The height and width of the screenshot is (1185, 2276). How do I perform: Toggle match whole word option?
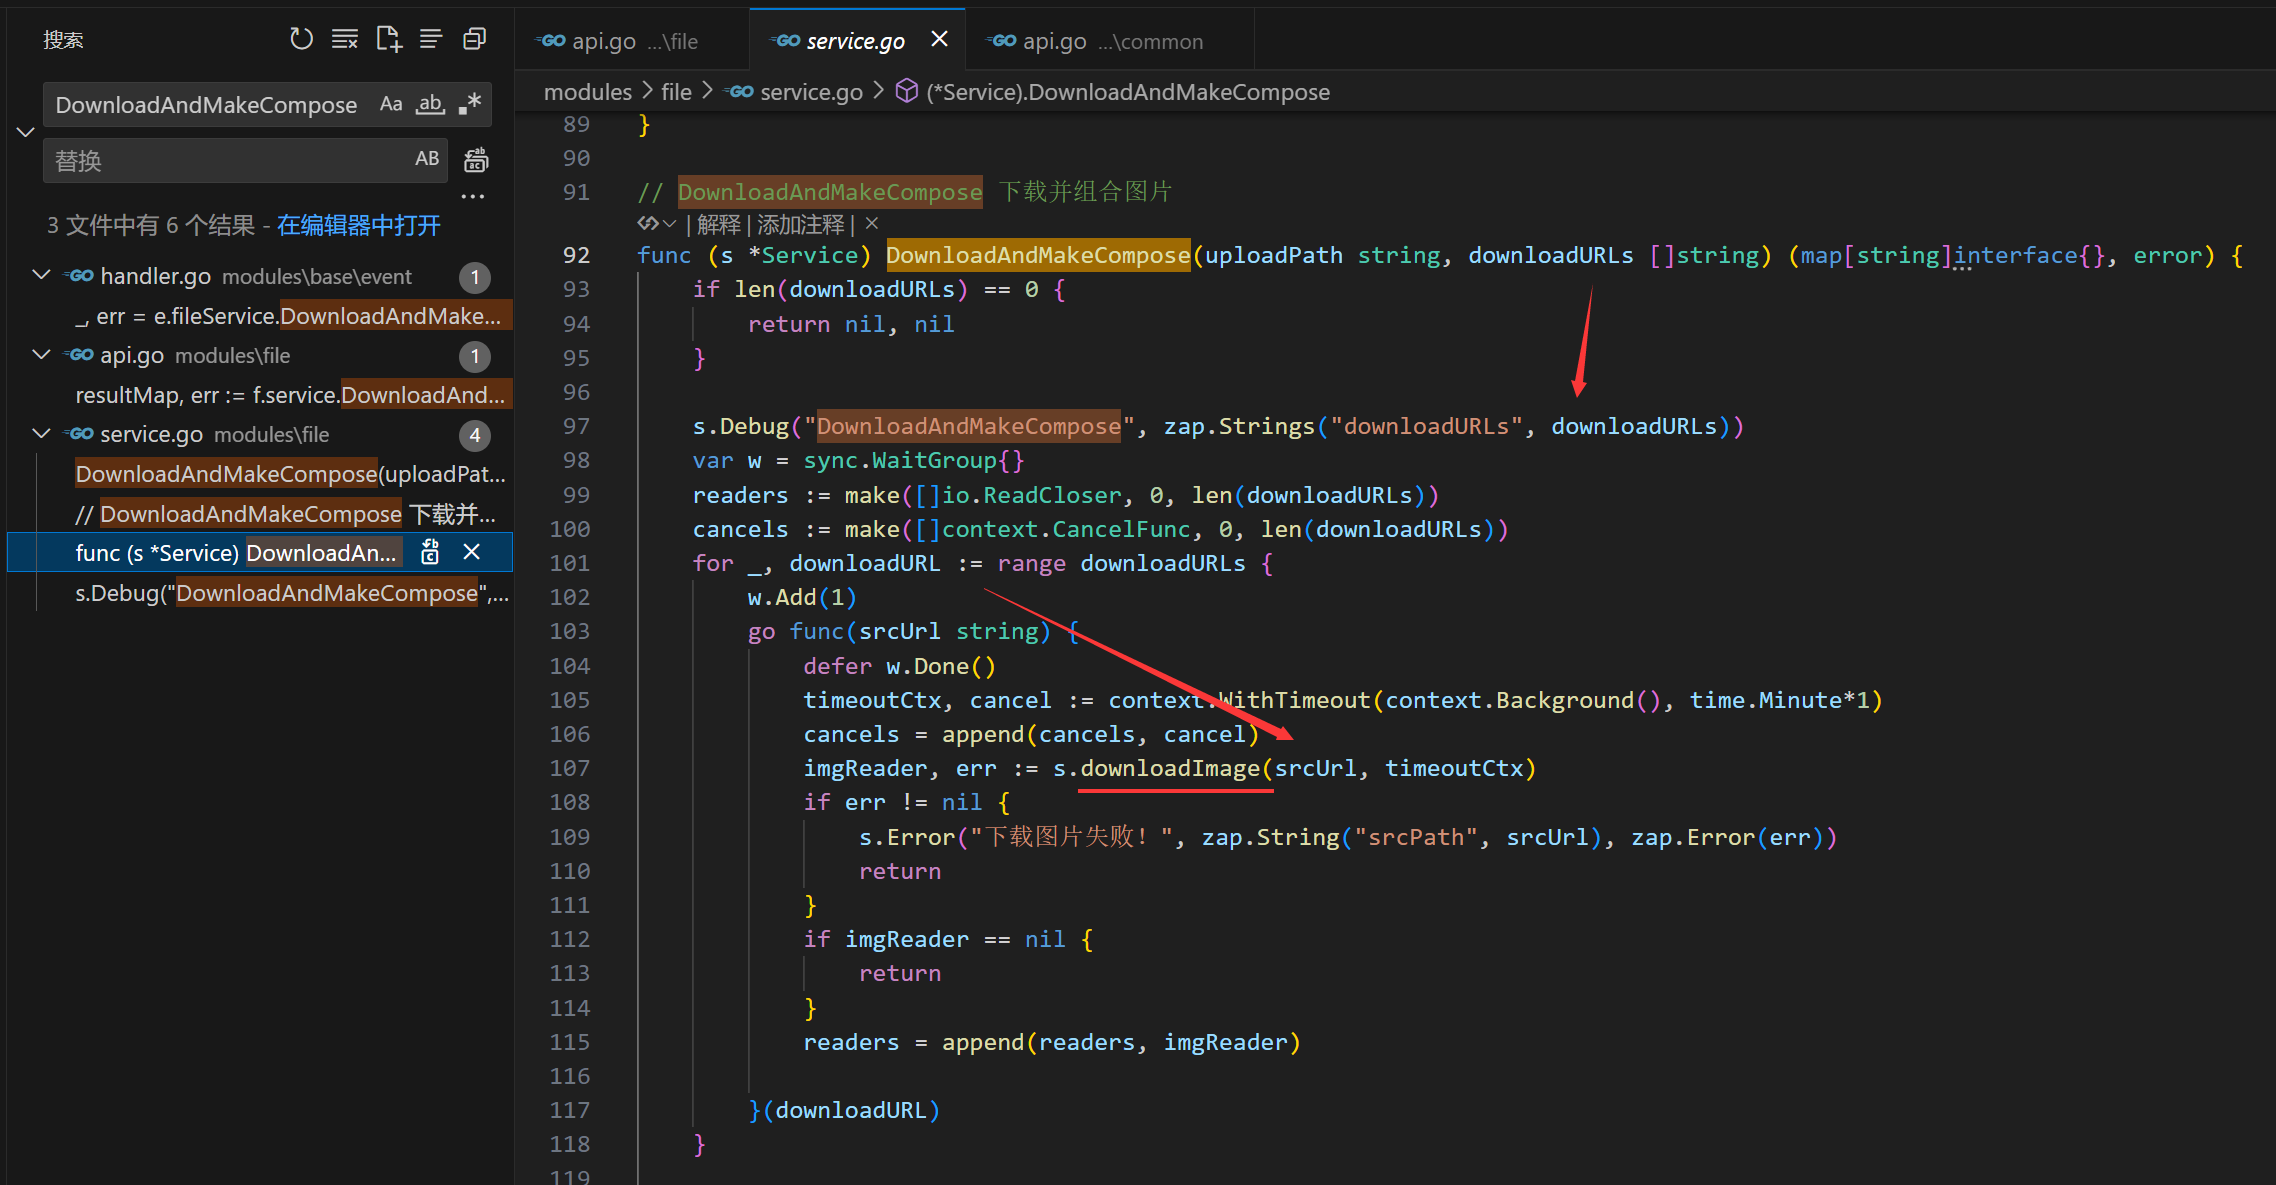click(430, 104)
